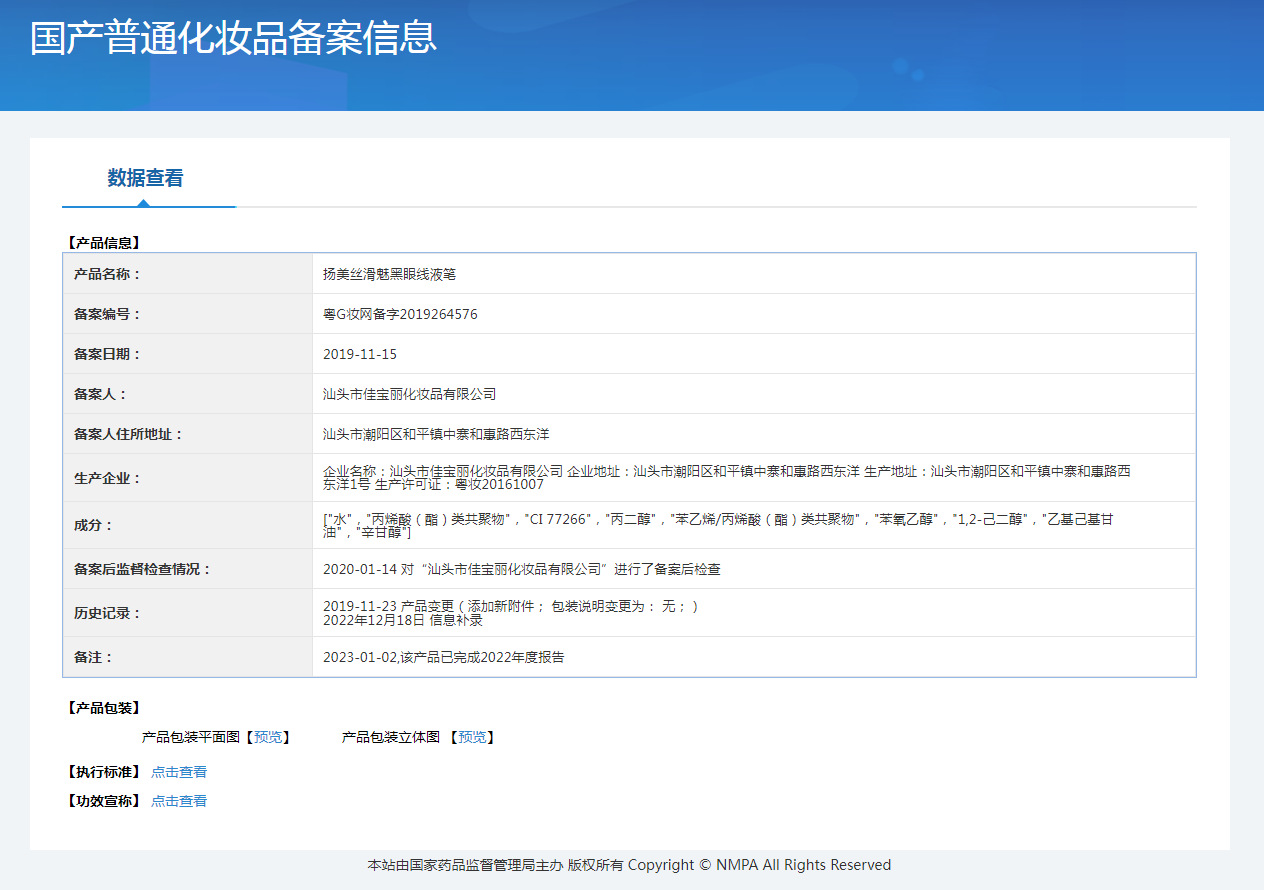Viewport: 1264px width, 890px height.
Task: Click the 国产普通化妆品备案信息 page title
Action: [x=233, y=38]
